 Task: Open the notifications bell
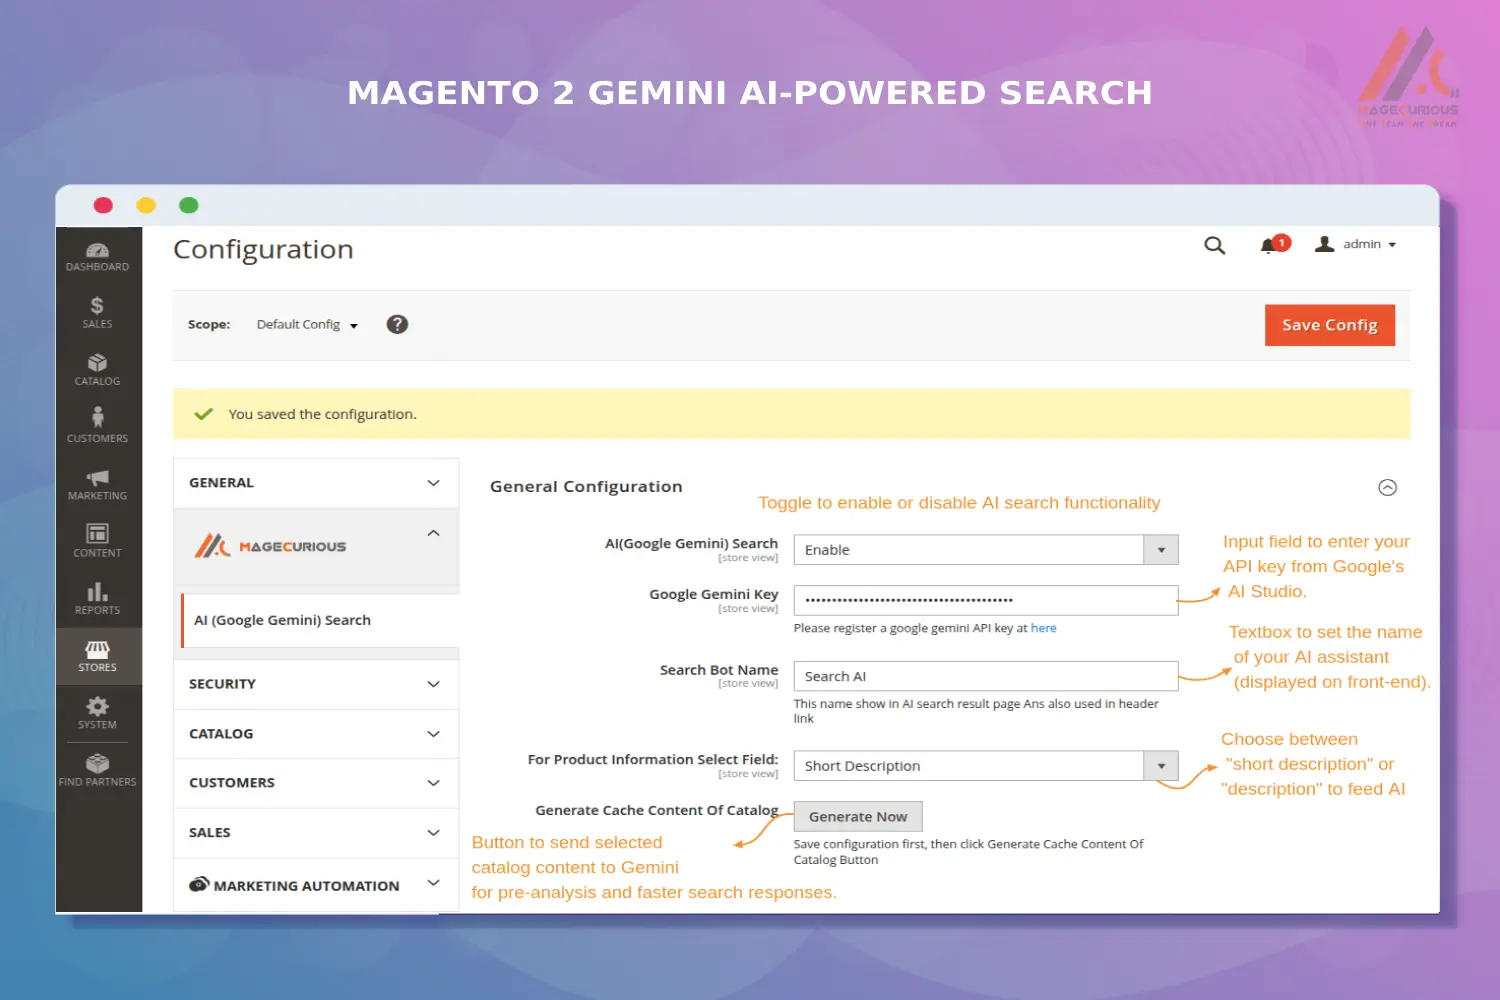(1268, 244)
